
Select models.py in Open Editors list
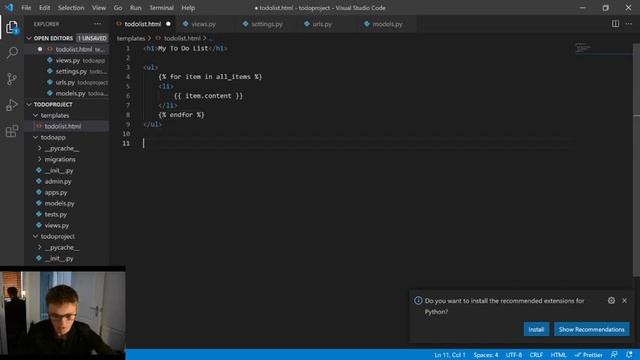click(x=70, y=93)
